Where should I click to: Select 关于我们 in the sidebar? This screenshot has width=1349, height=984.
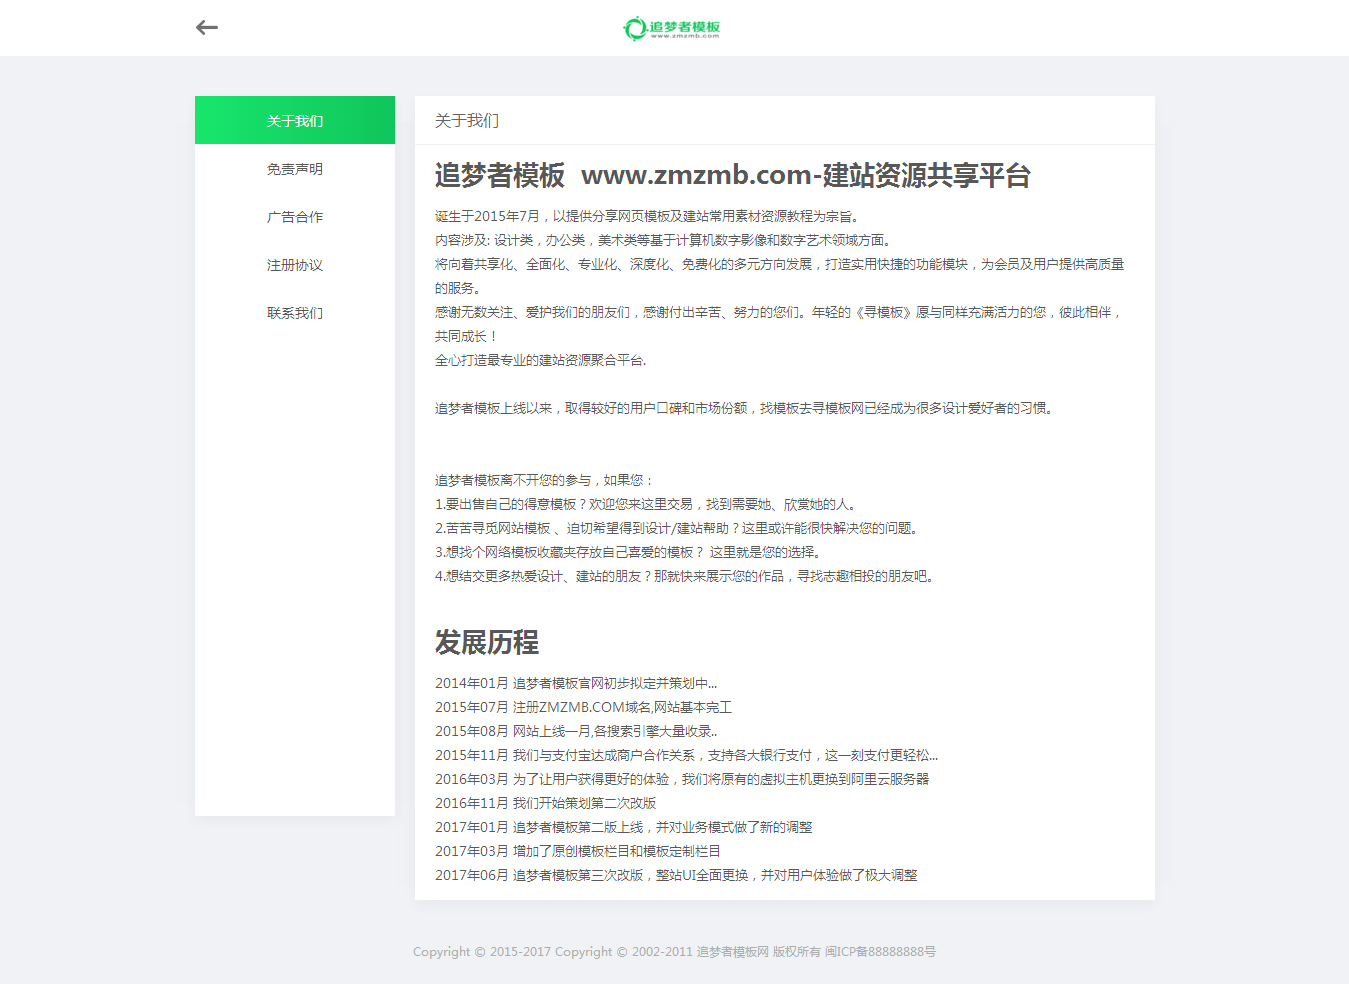pyautogui.click(x=295, y=121)
